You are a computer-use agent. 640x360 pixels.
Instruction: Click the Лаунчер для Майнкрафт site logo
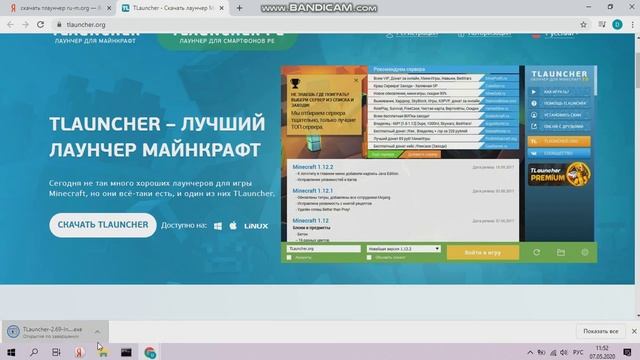pyautogui.click(x=96, y=38)
